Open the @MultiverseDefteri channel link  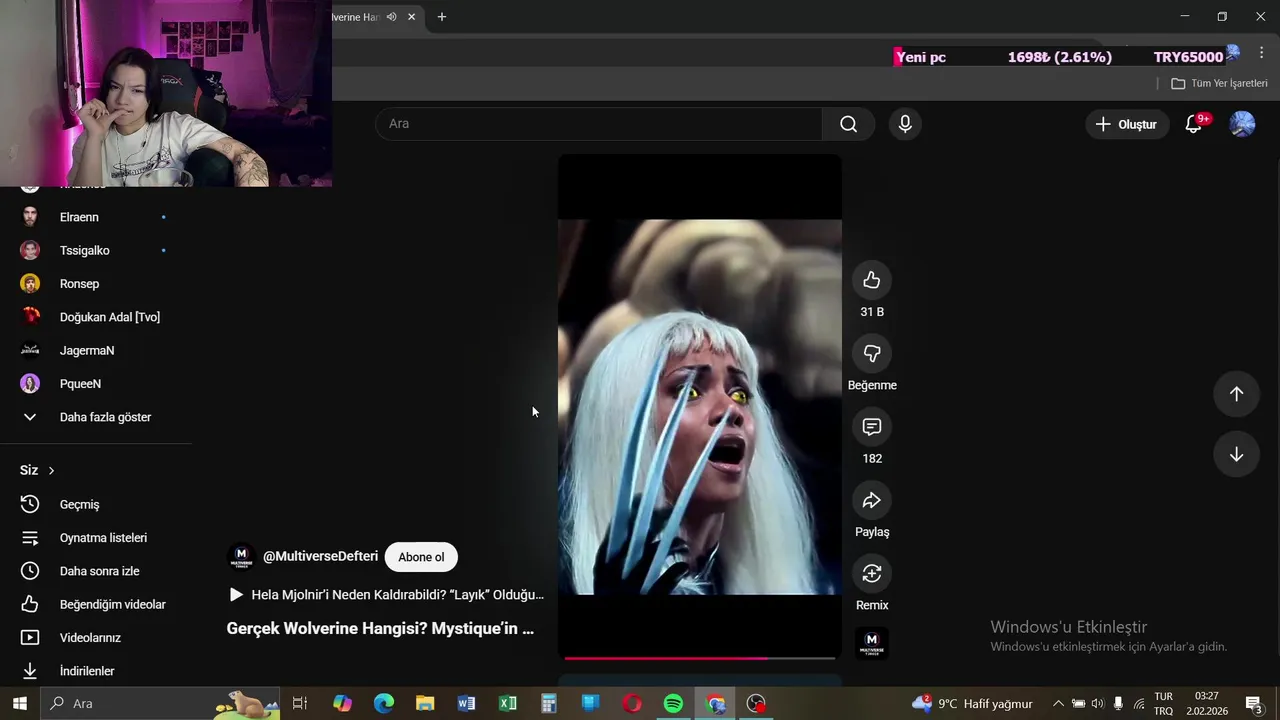pos(320,556)
